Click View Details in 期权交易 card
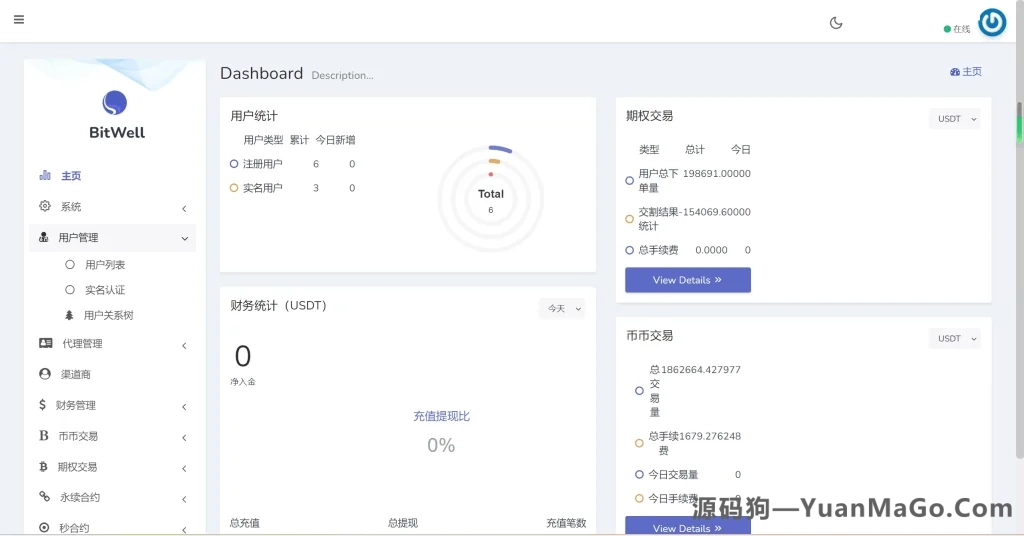The width and height of the screenshot is (1024, 536). [688, 280]
